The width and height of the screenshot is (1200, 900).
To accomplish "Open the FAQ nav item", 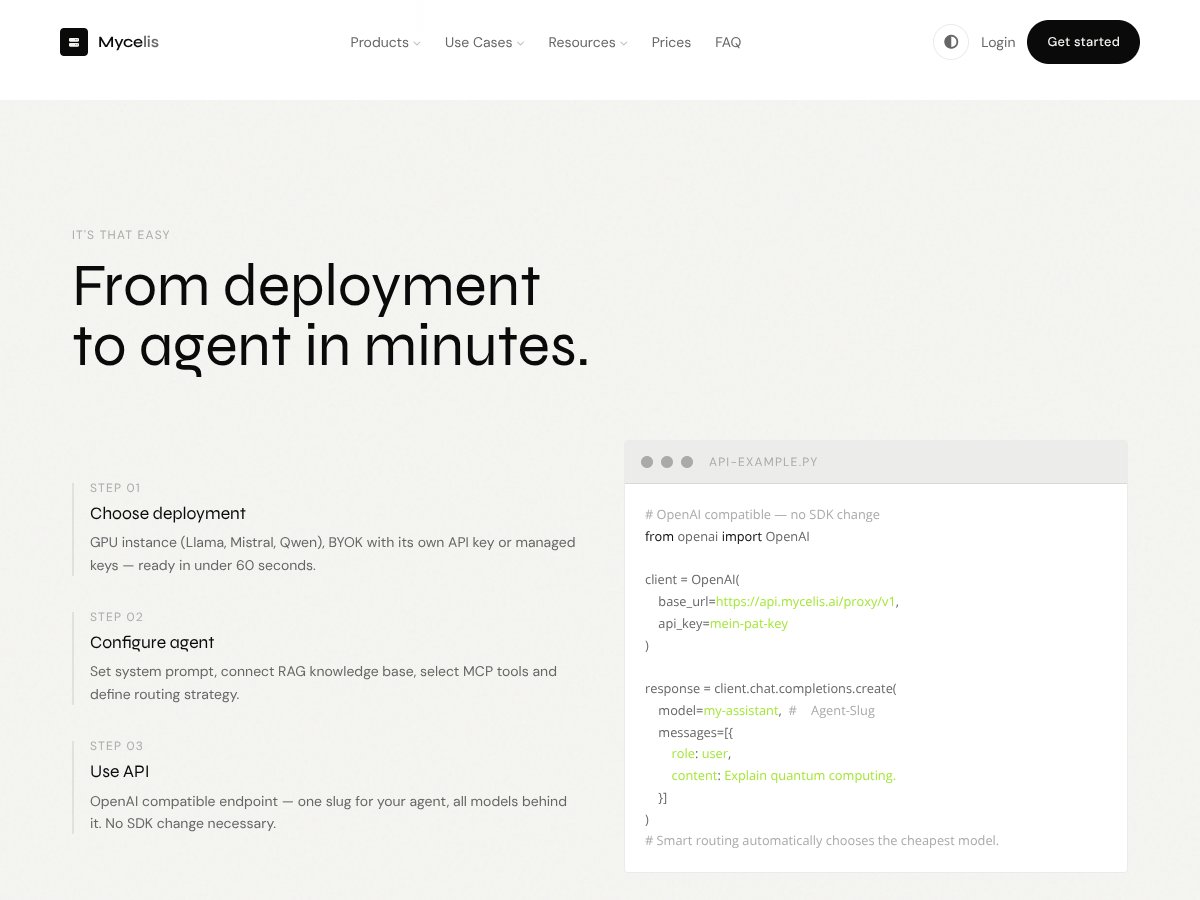I will 728,42.
